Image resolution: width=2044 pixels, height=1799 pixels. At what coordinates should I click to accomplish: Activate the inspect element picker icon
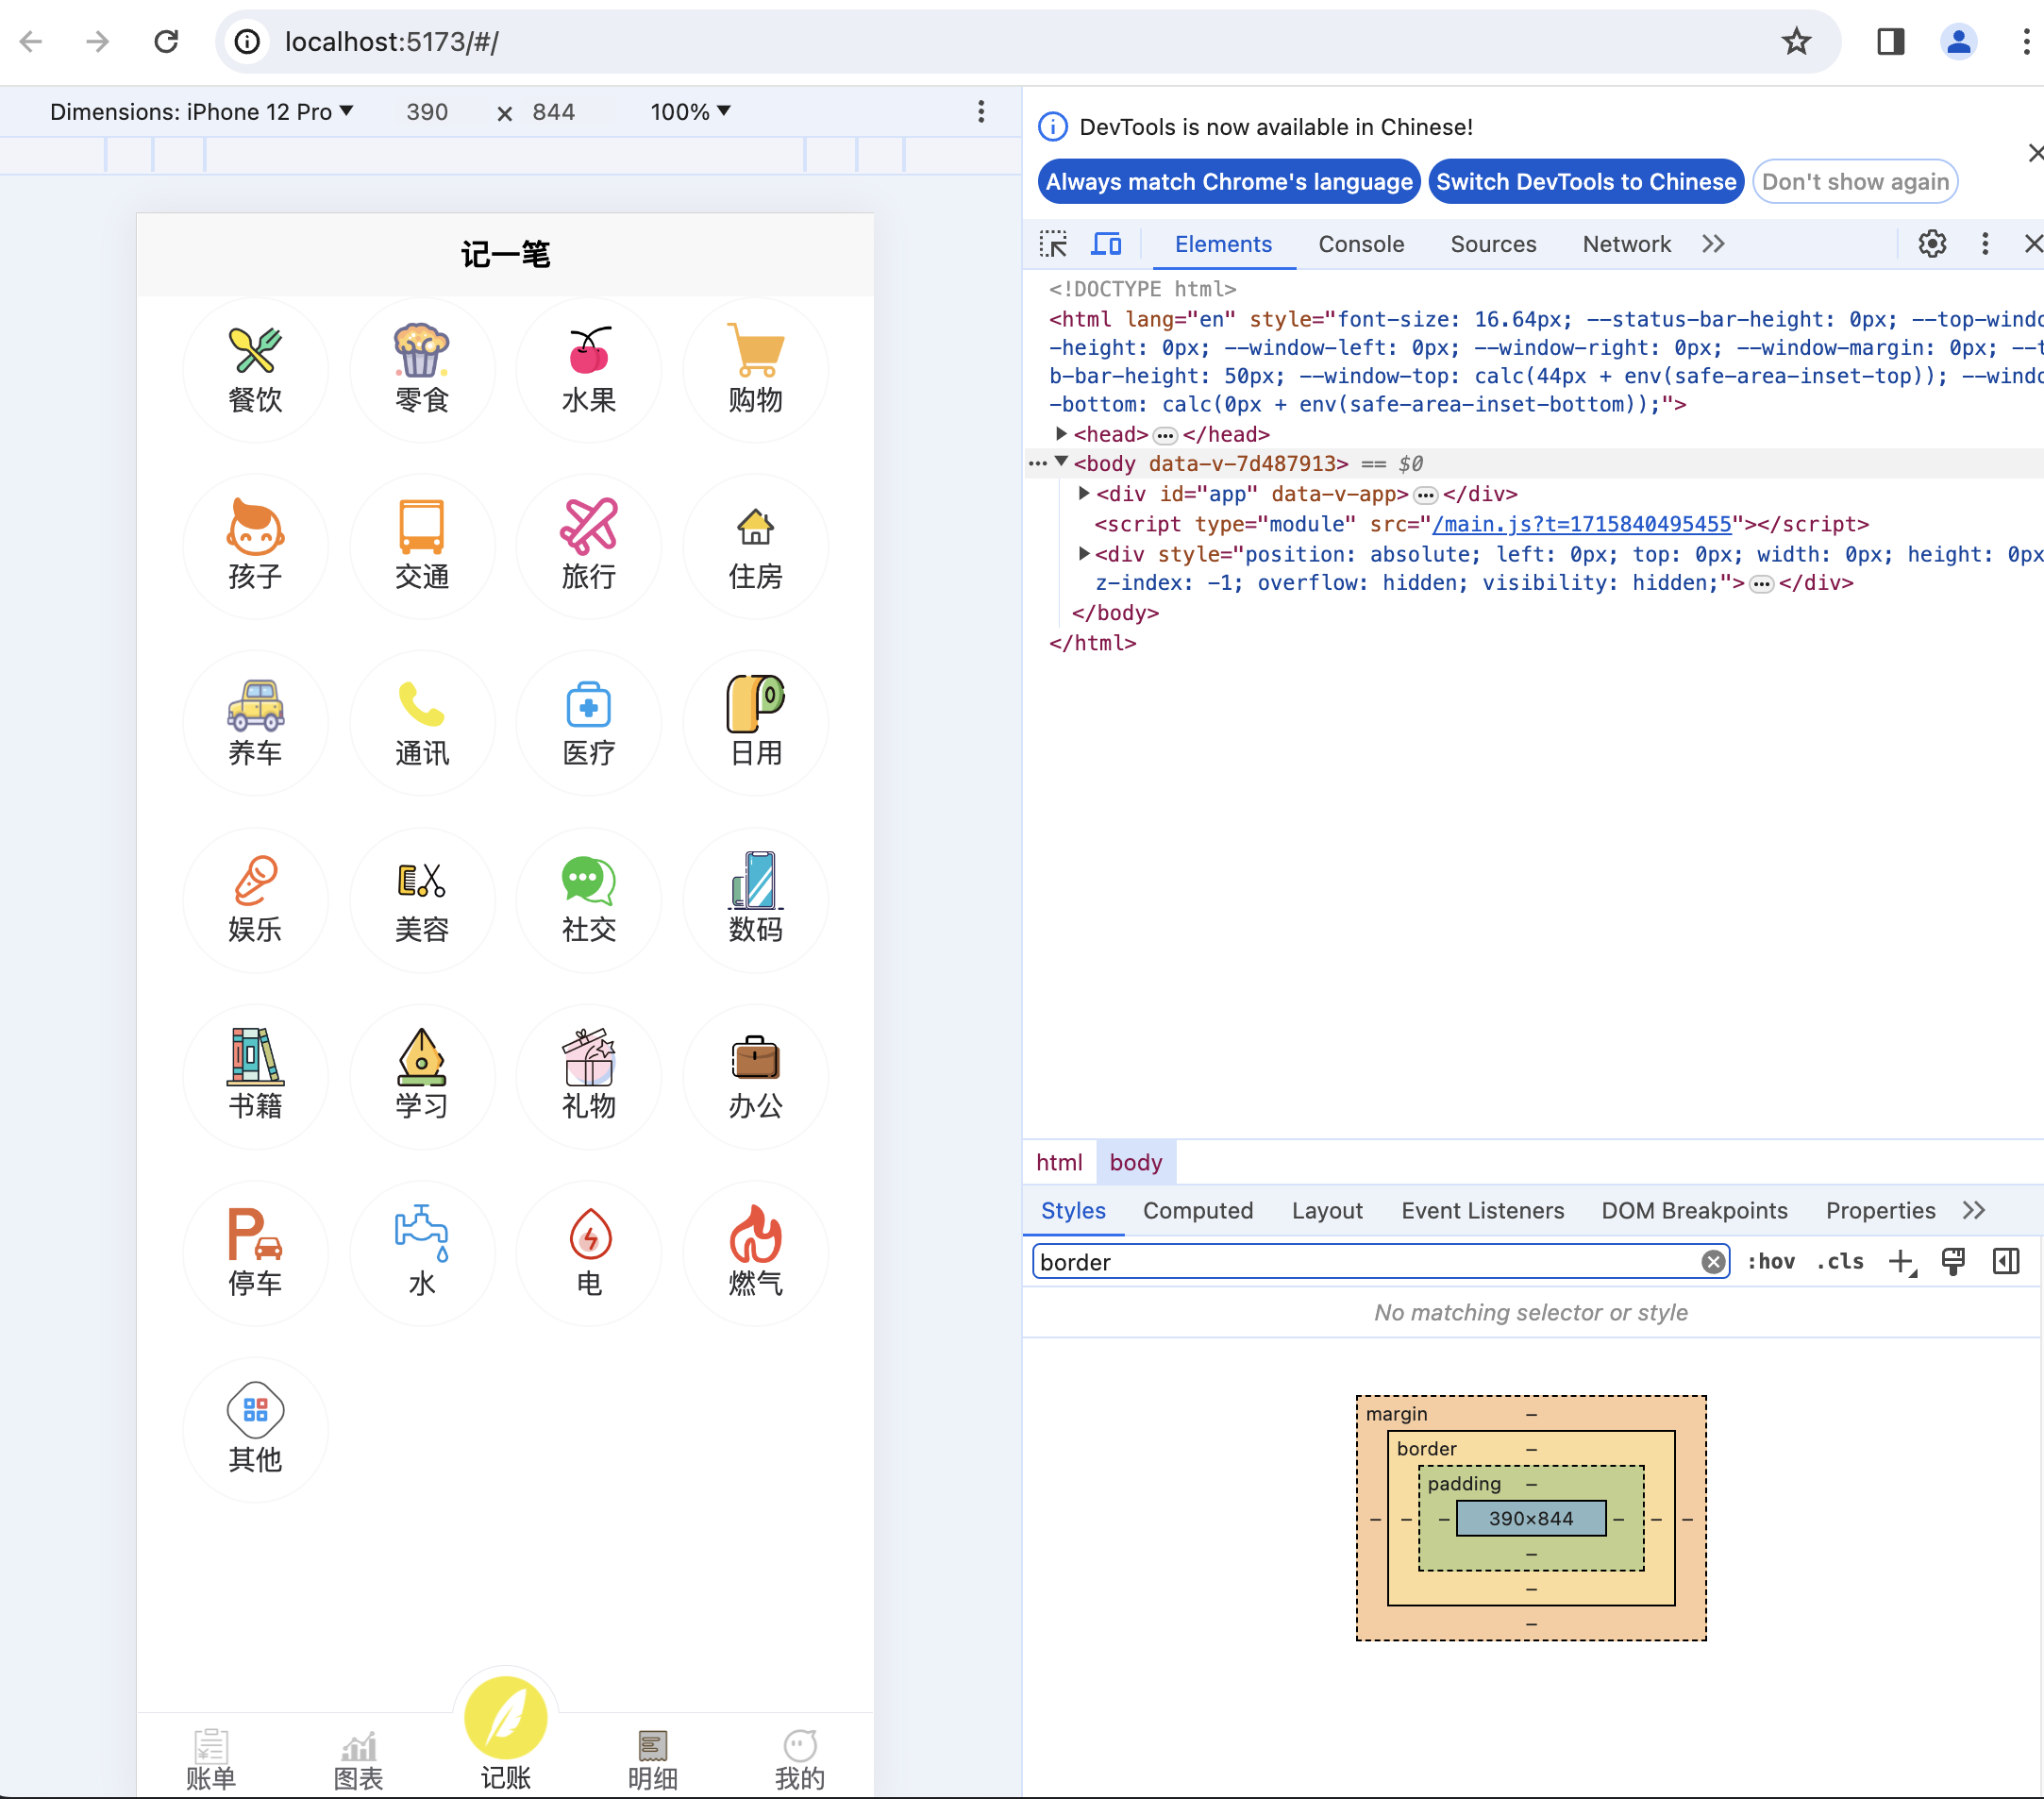[x=1053, y=244]
